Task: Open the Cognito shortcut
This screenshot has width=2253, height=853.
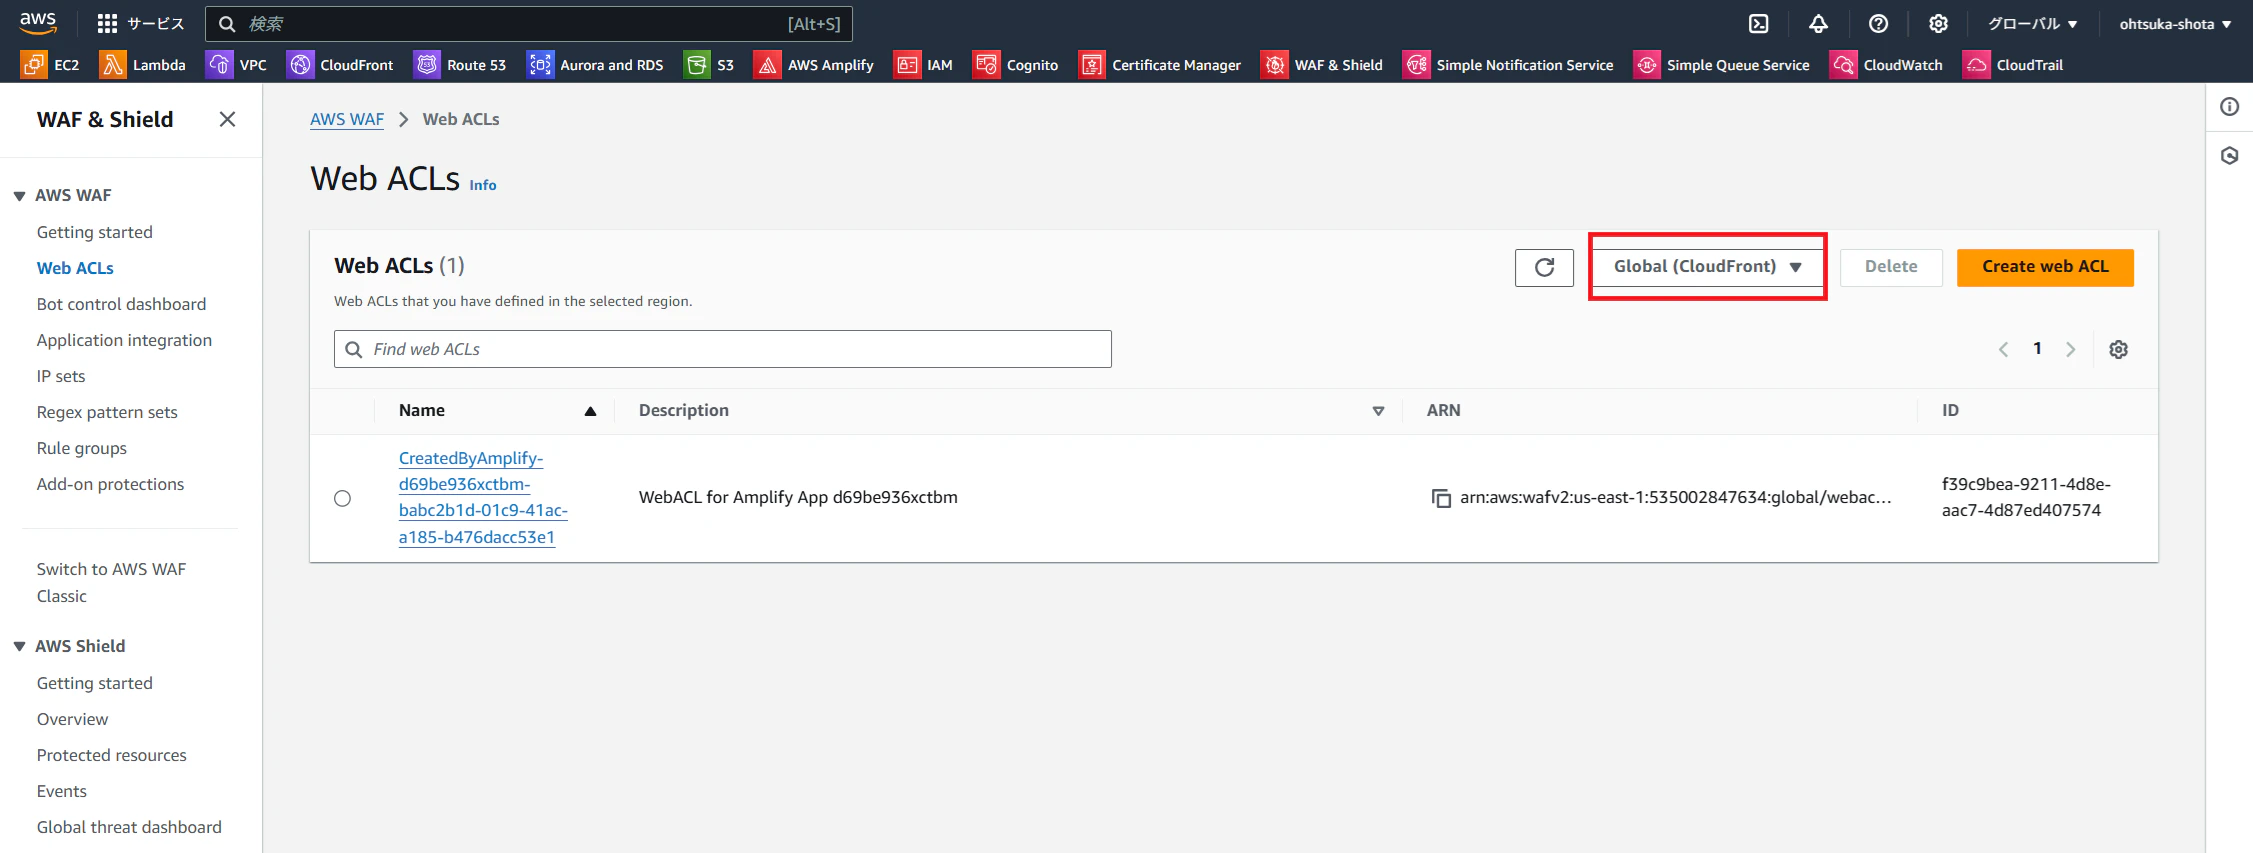Action: pos(1016,65)
